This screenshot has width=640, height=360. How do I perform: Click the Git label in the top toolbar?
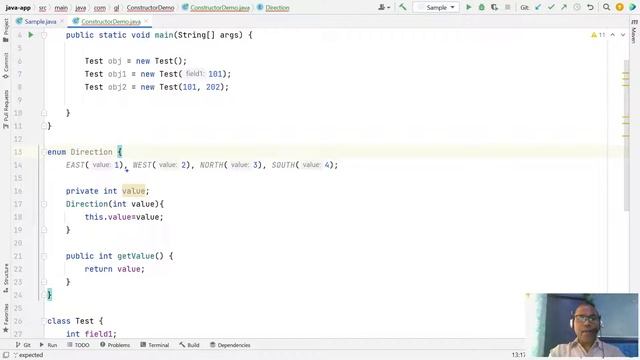click(524, 7)
